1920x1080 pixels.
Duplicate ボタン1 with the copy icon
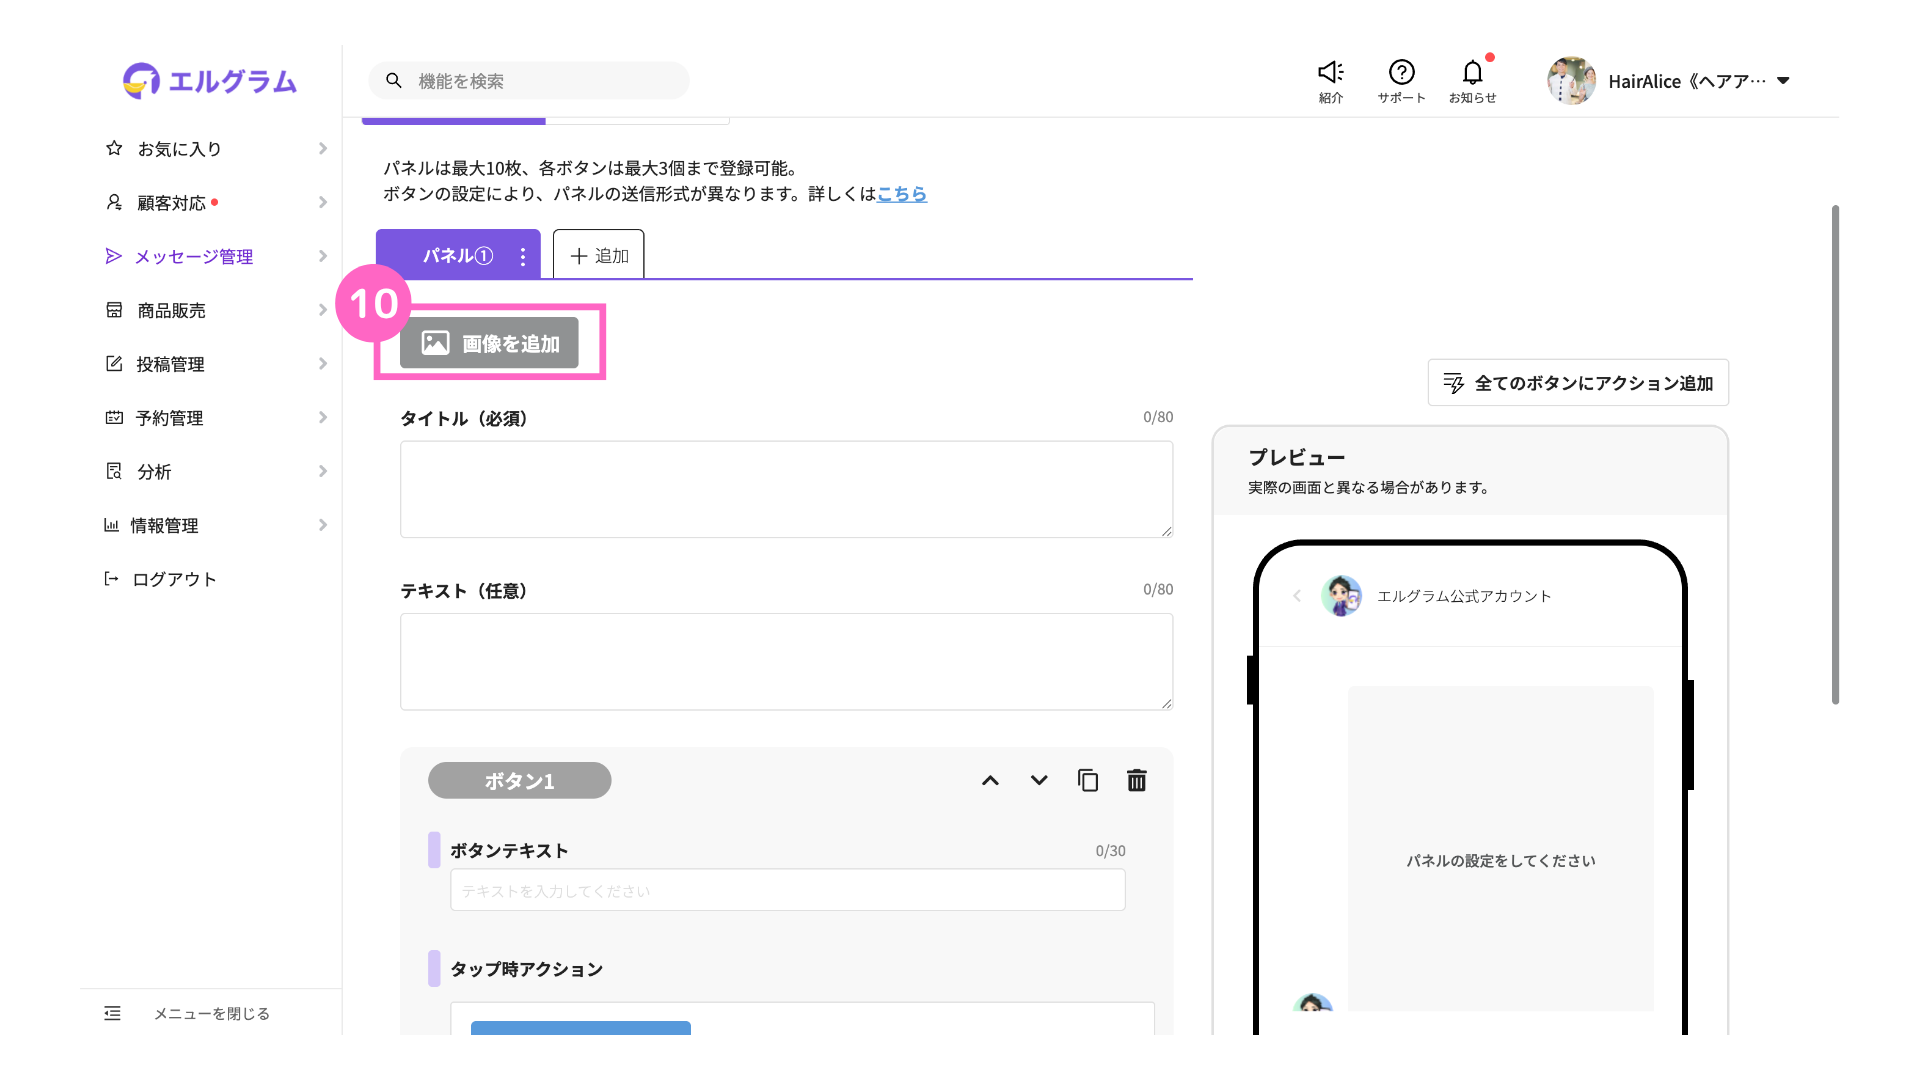pos(1088,781)
